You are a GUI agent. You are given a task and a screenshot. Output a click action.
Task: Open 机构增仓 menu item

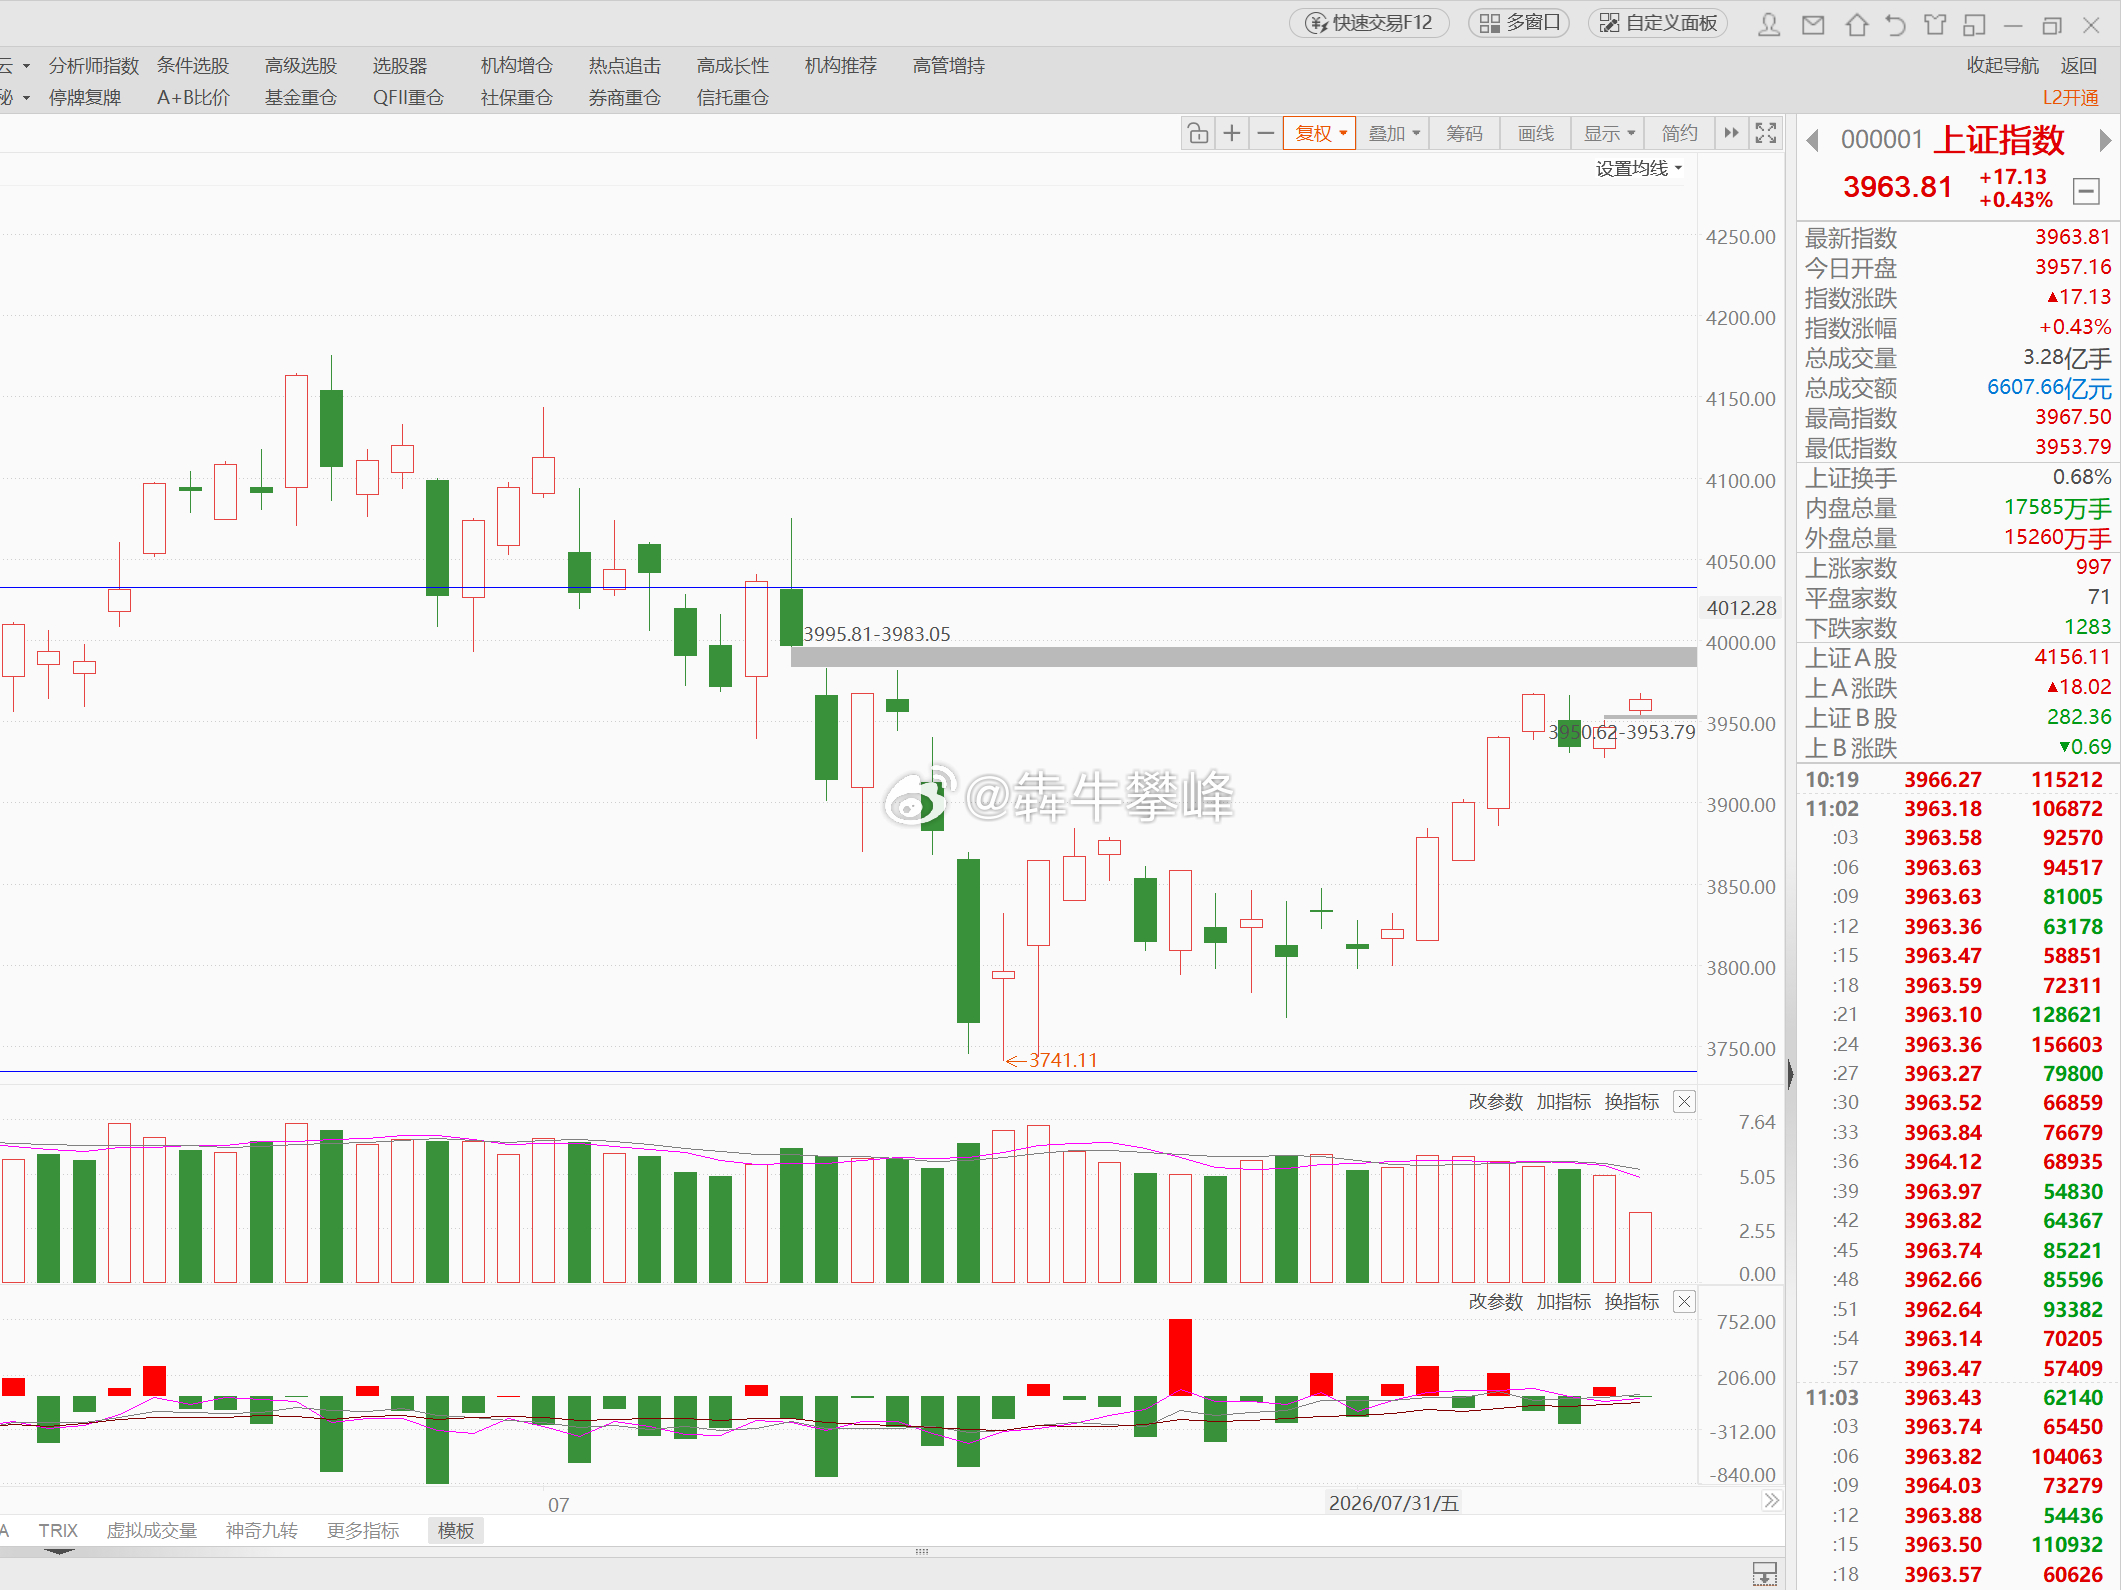[x=517, y=66]
